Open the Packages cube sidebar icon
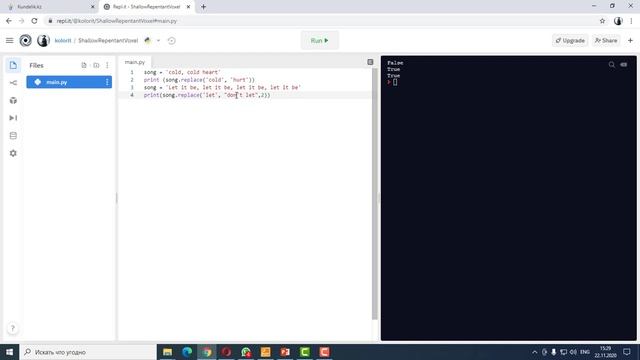The image size is (640, 360). click(x=13, y=100)
